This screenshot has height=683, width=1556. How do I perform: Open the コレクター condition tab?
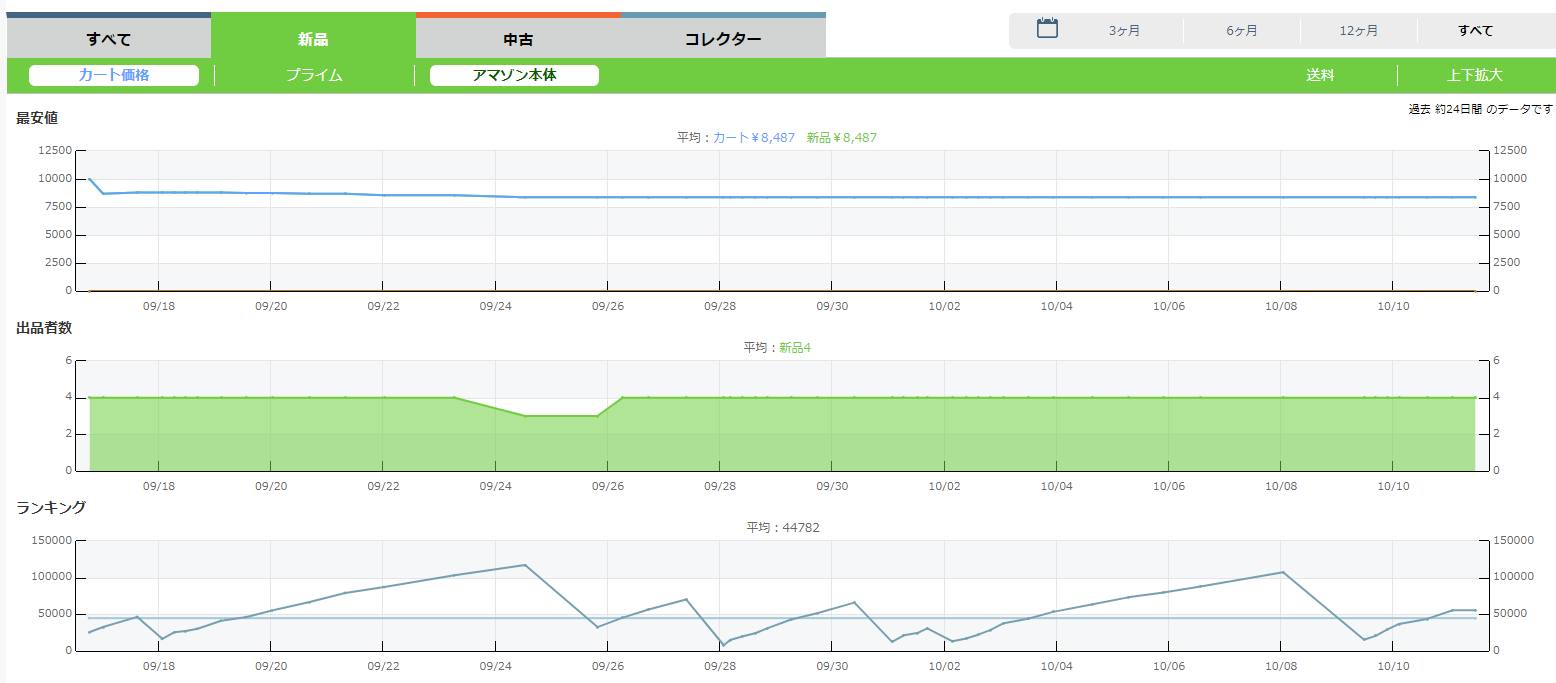point(723,40)
